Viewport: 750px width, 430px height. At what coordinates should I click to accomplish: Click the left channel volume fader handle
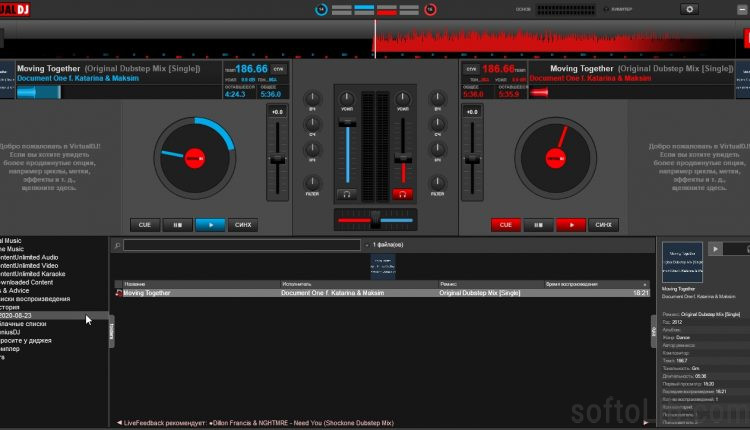coord(347,123)
